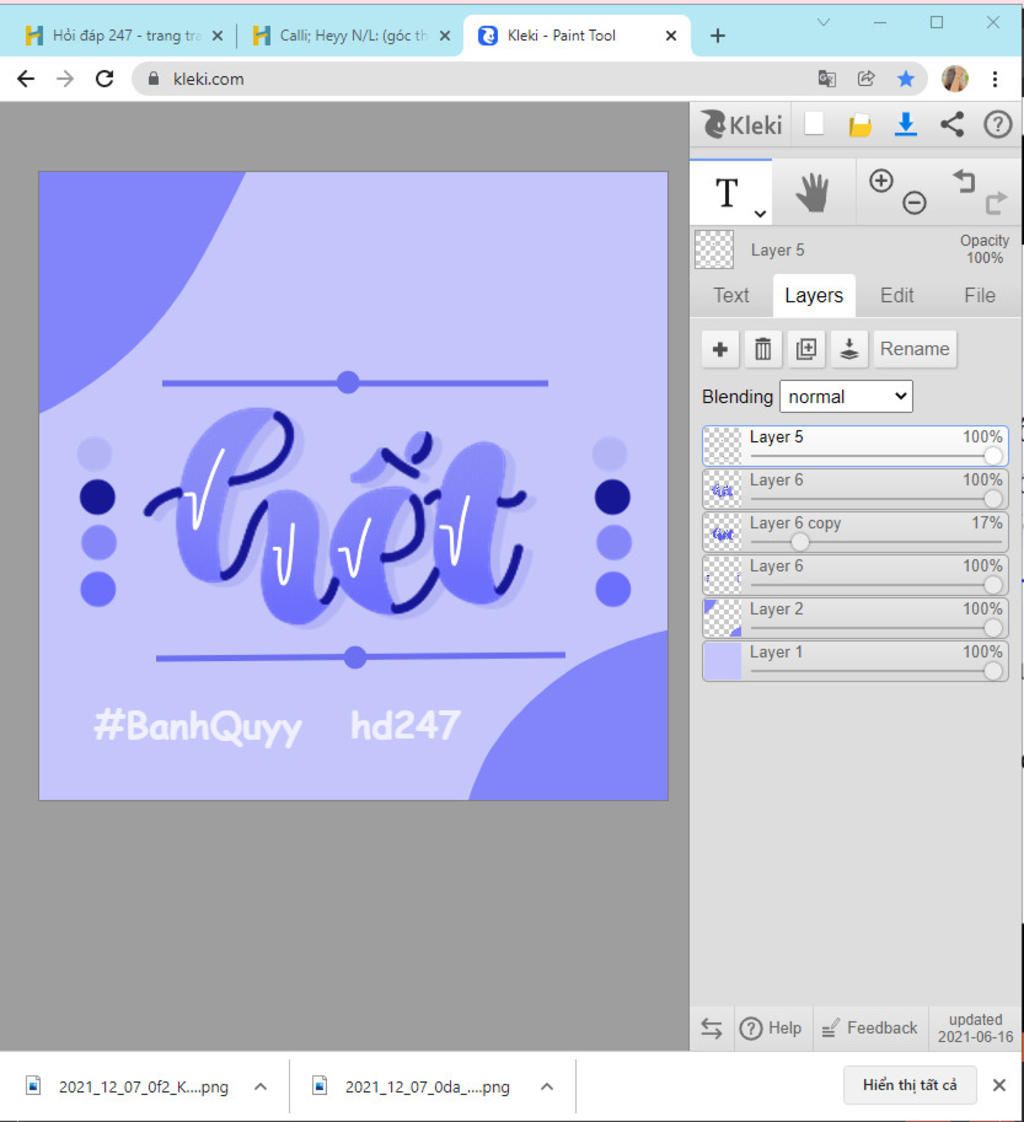Undo the last action in Kleki
The width and height of the screenshot is (1024, 1122).
tap(964, 181)
